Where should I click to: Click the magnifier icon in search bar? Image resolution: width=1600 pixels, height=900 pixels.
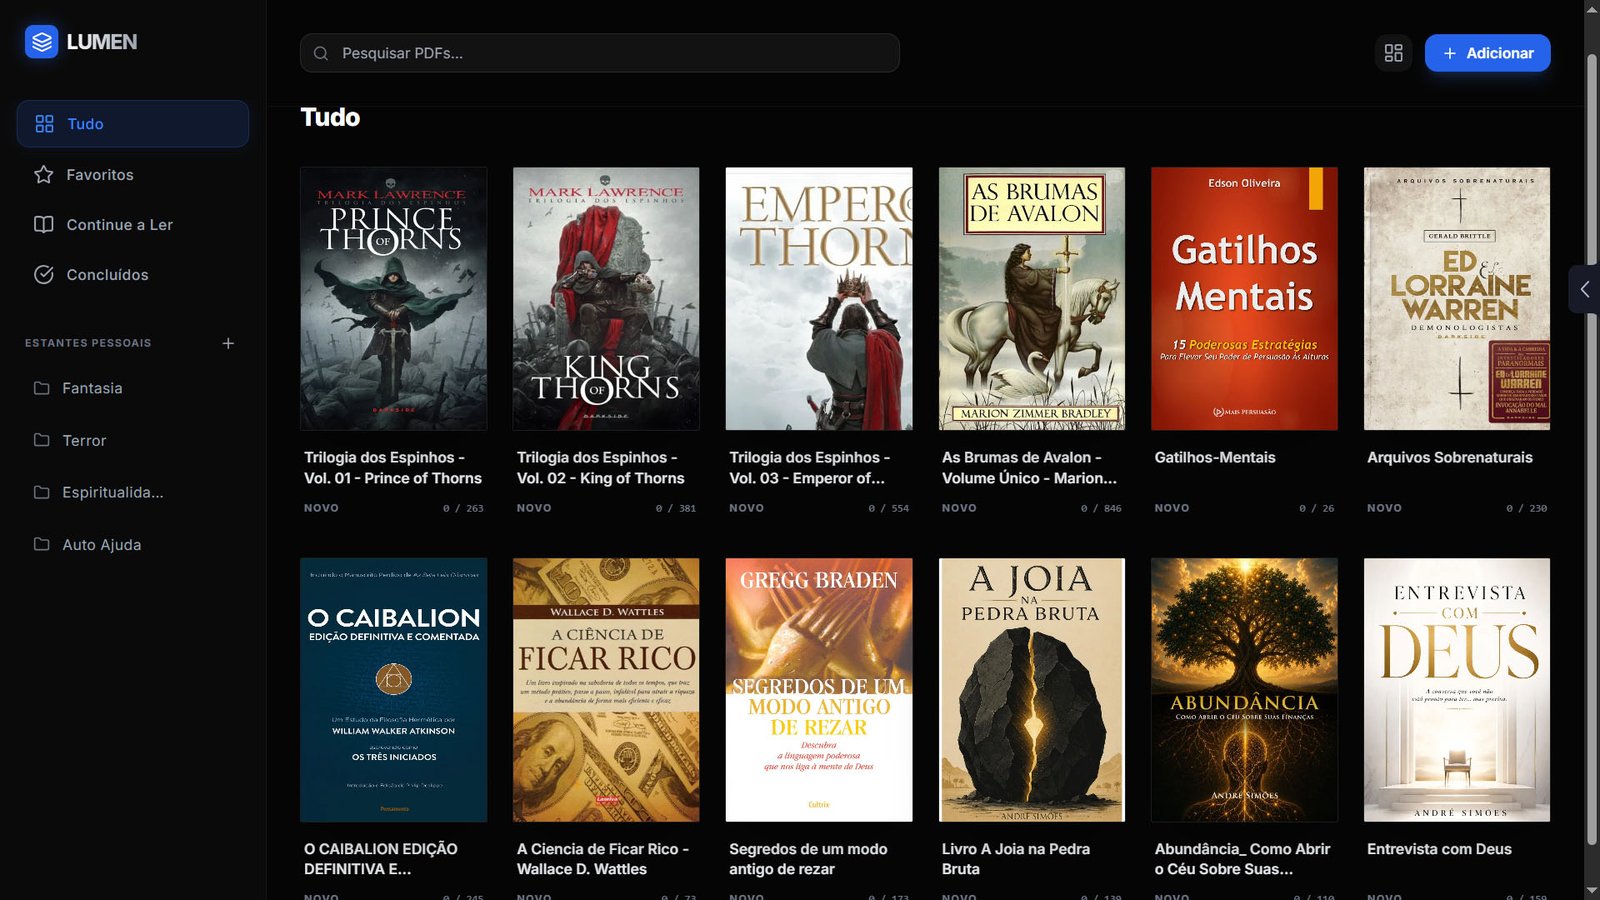321,53
